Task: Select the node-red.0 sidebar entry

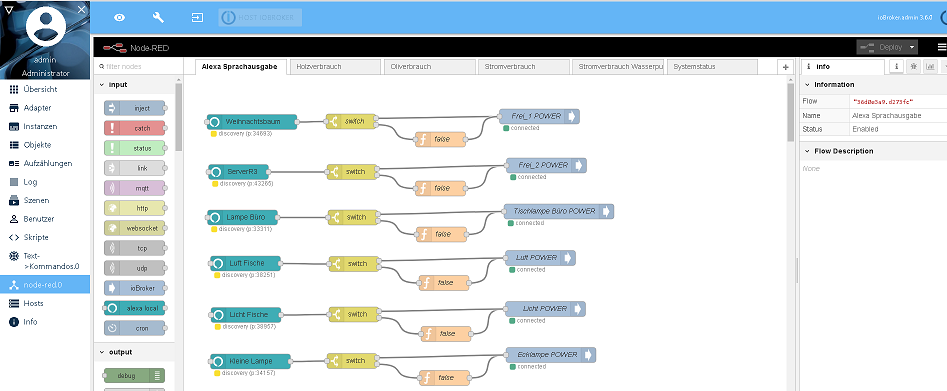Action: 45,285
